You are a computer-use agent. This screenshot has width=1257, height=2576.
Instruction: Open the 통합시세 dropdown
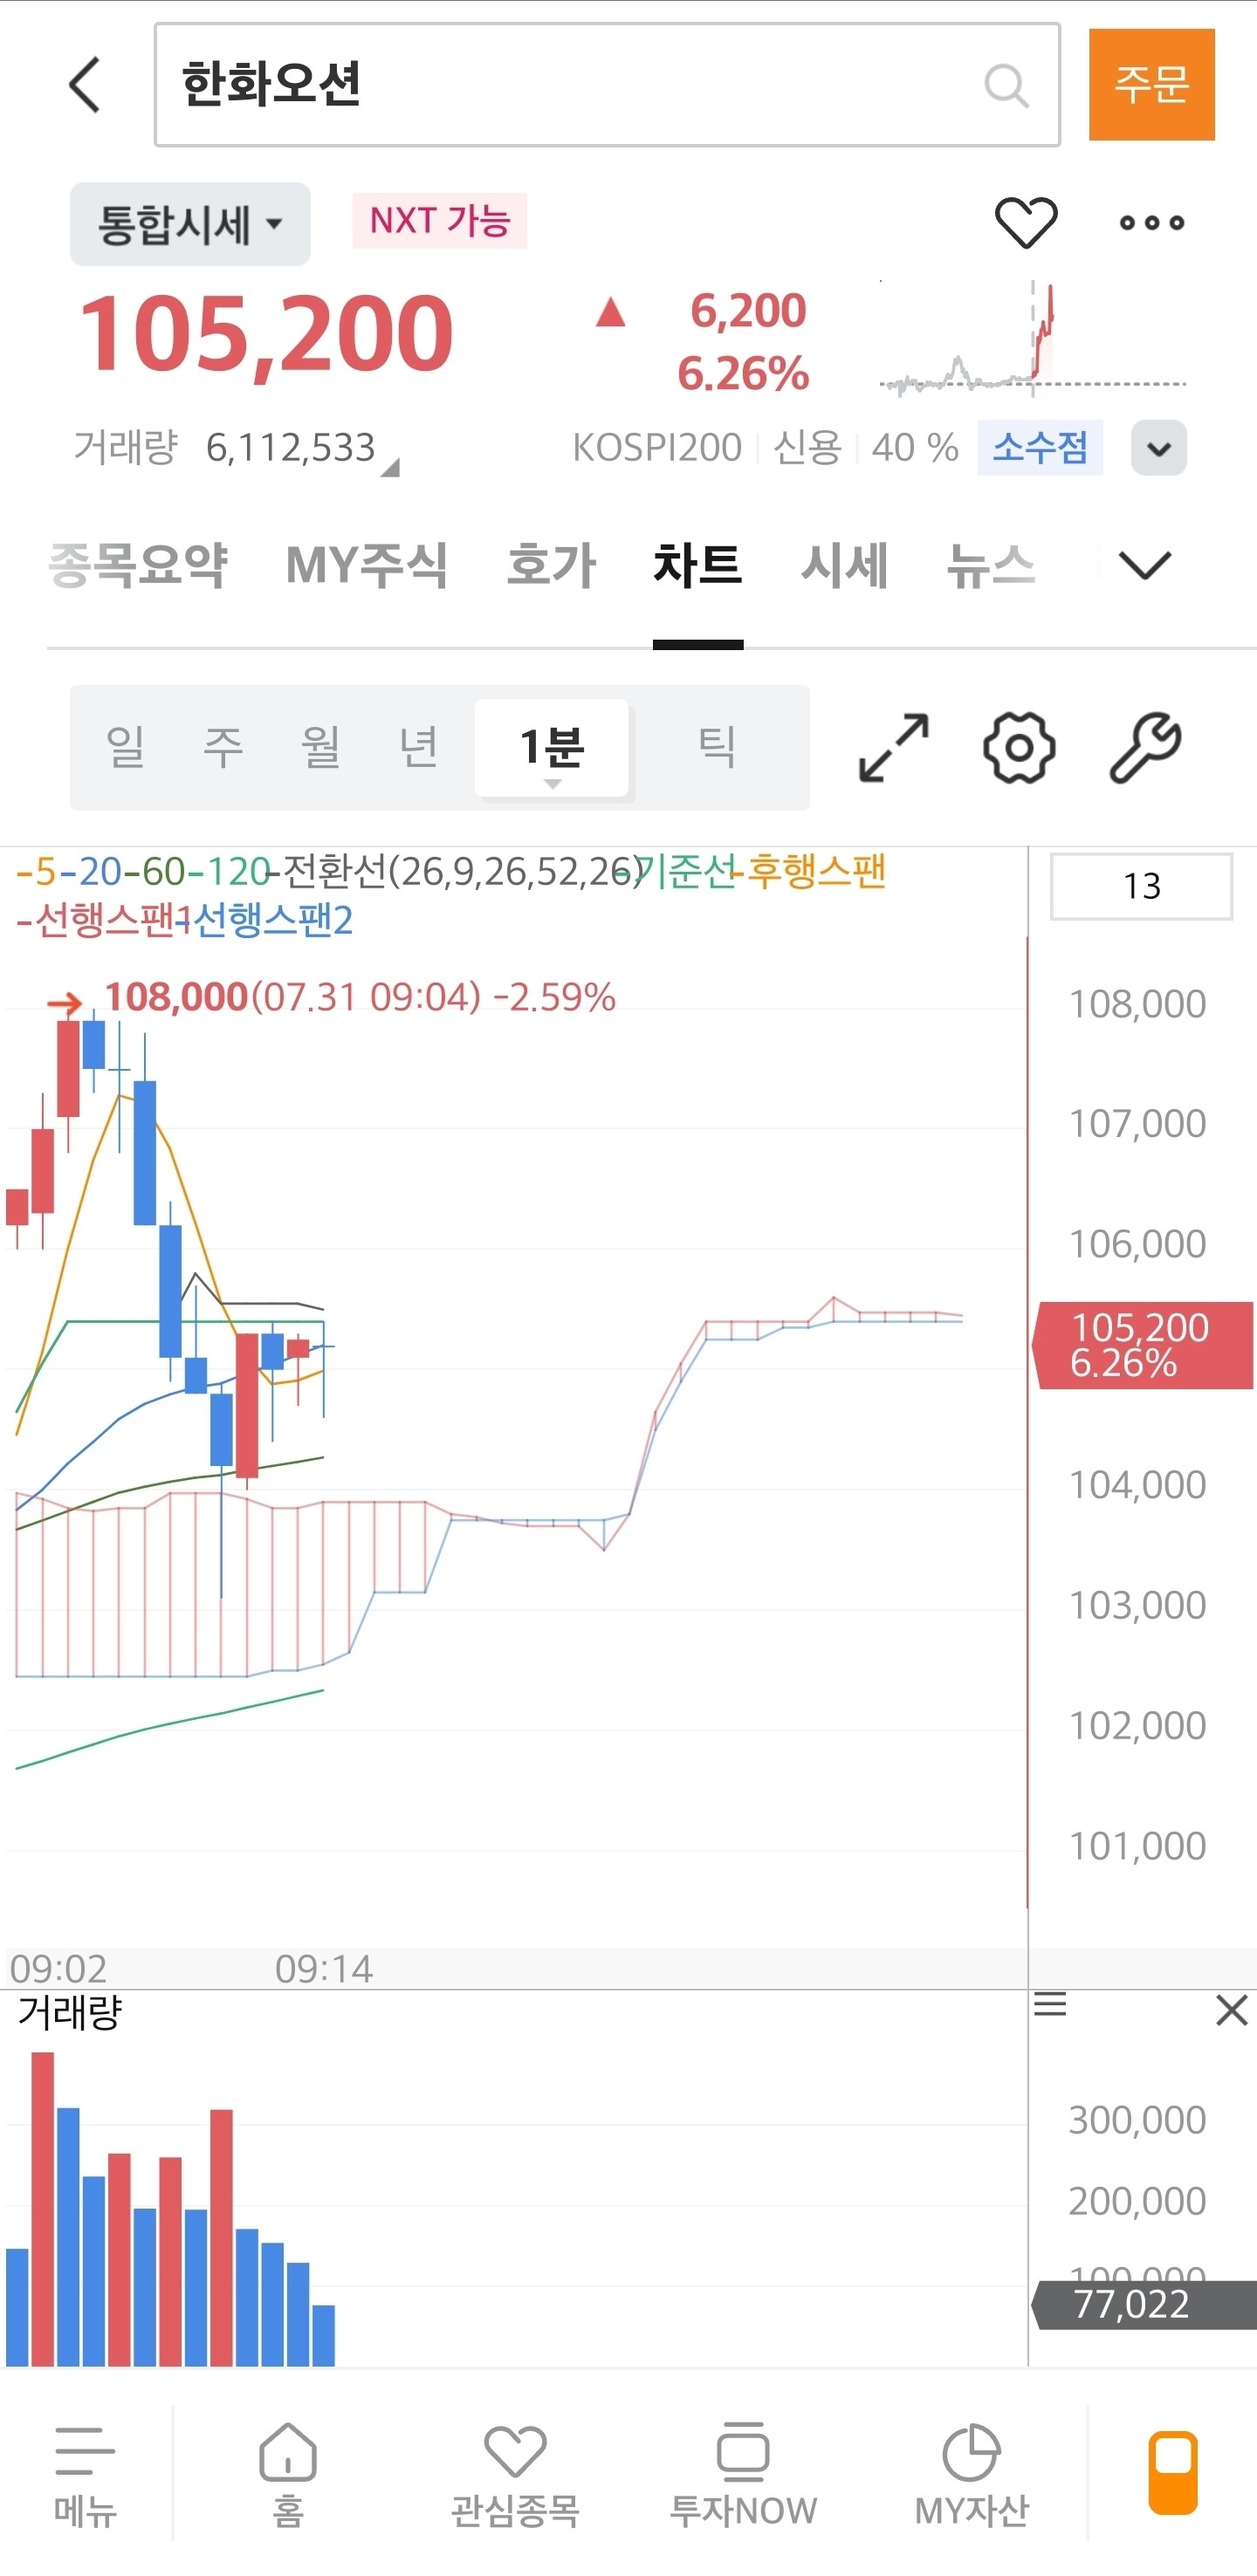[x=190, y=224]
